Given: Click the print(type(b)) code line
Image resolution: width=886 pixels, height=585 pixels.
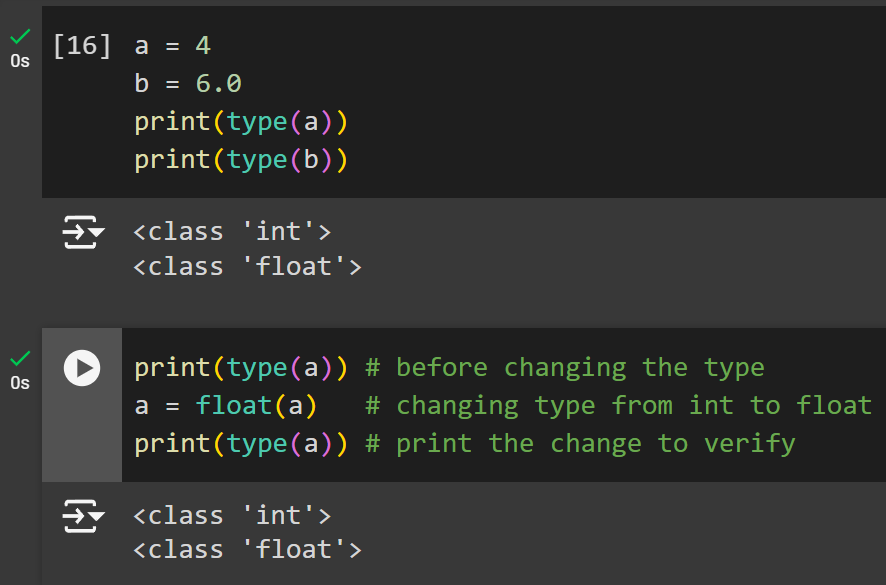Looking at the screenshot, I should pyautogui.click(x=241, y=160).
